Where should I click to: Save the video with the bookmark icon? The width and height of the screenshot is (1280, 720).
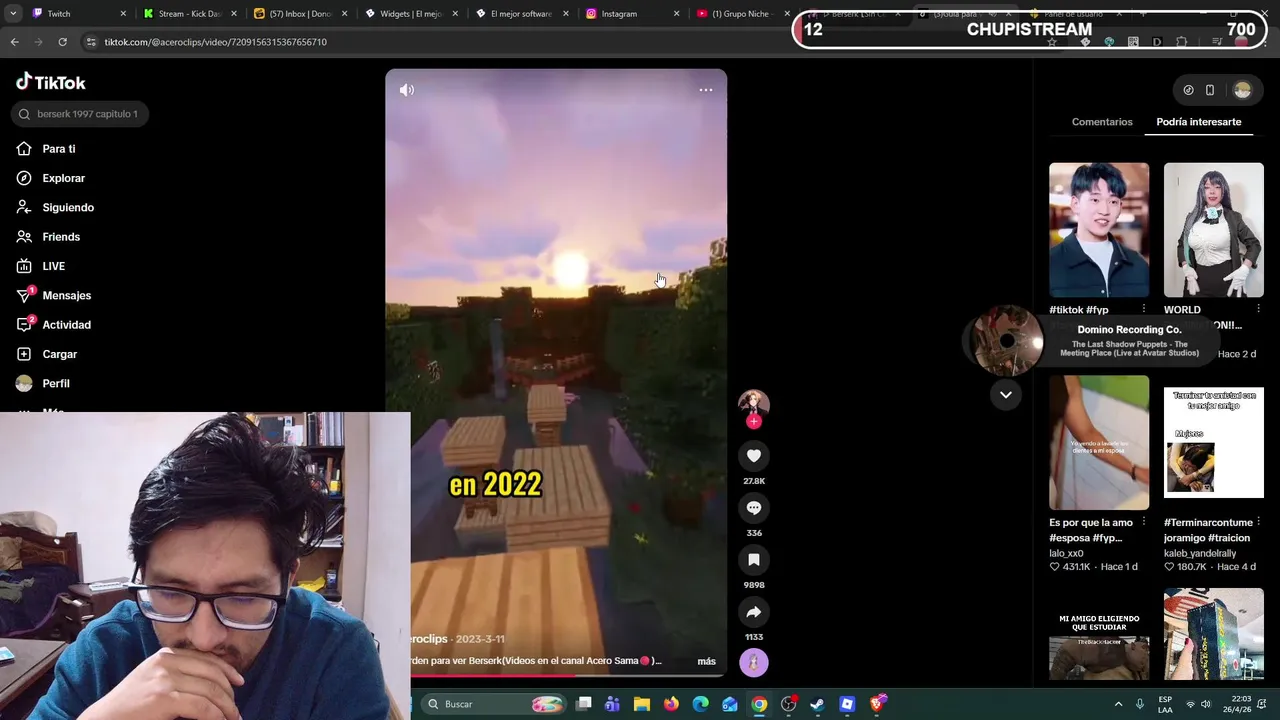click(x=754, y=560)
